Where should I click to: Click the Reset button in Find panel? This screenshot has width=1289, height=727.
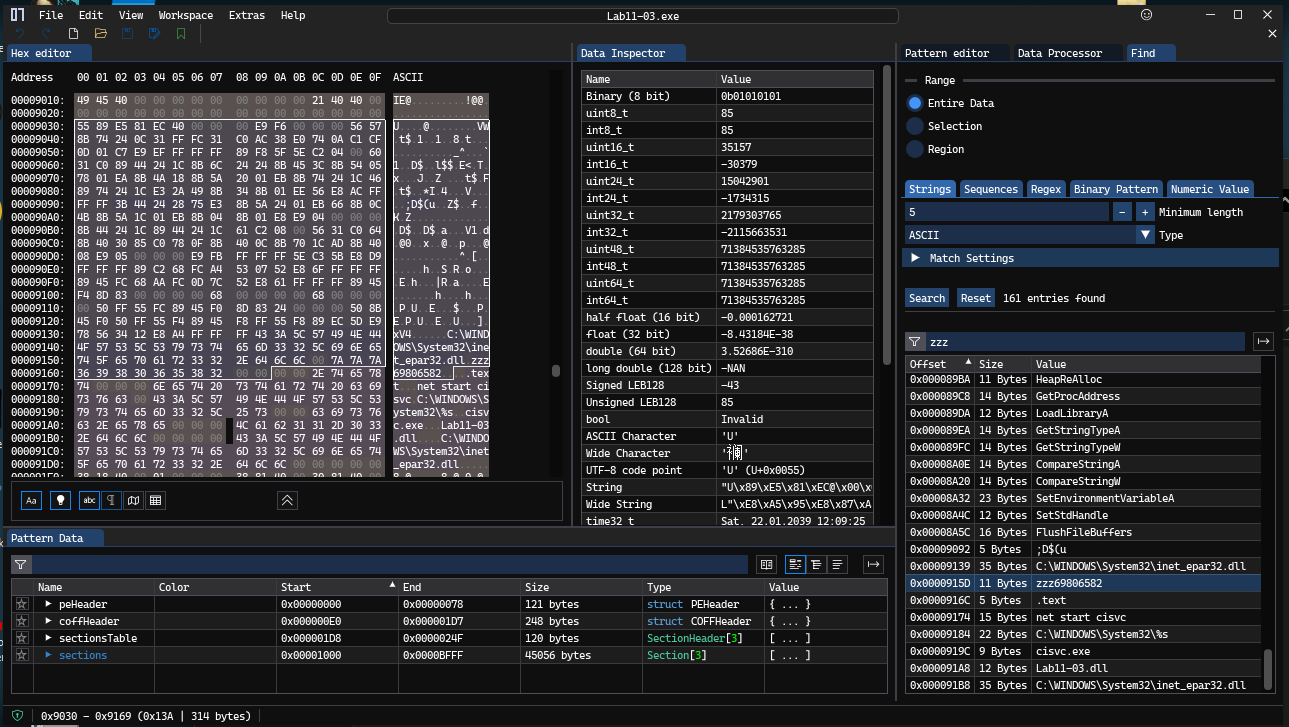975,298
